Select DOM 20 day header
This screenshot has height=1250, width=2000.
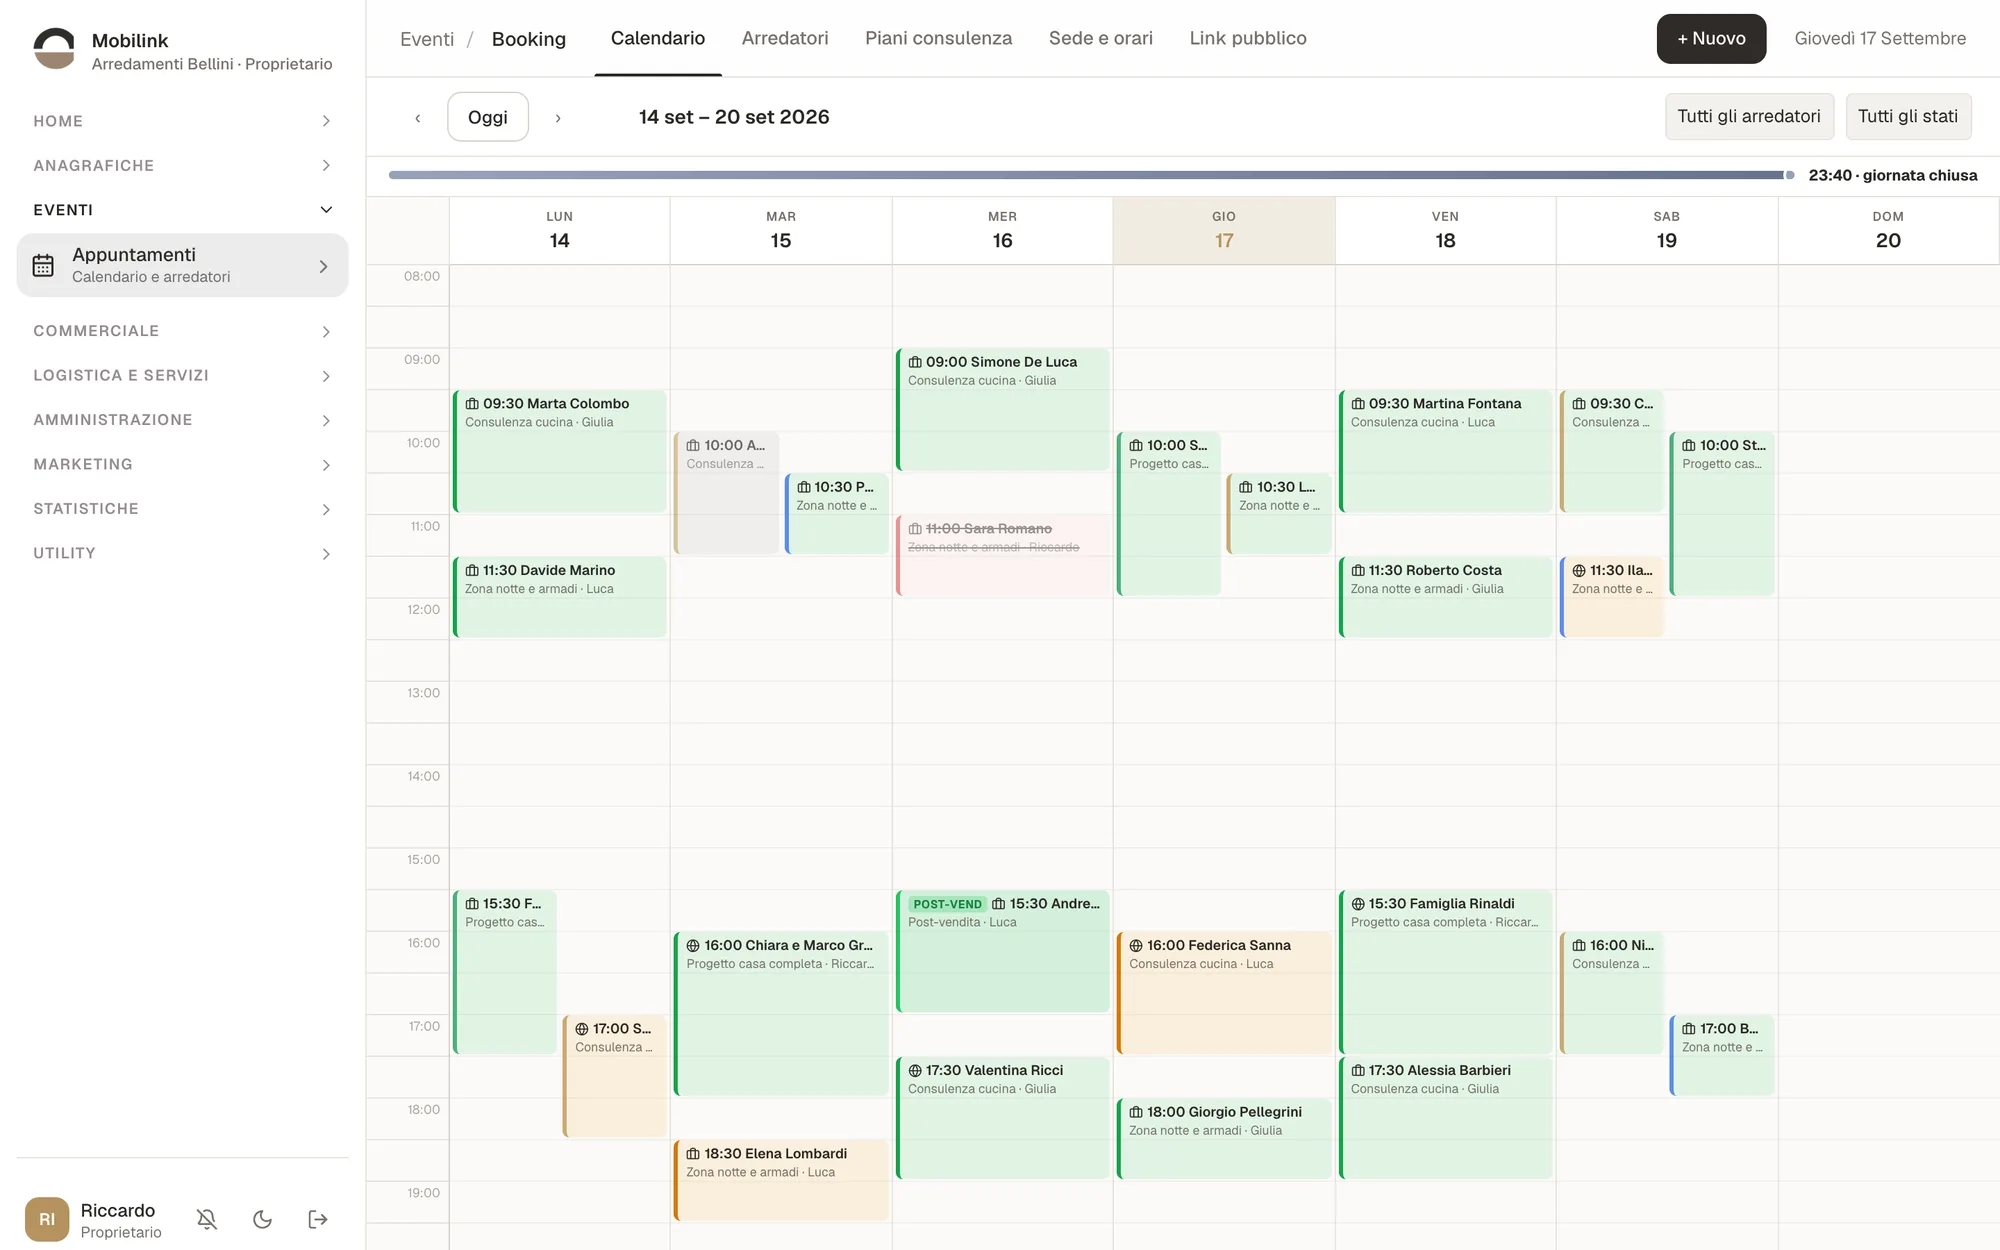(1888, 231)
